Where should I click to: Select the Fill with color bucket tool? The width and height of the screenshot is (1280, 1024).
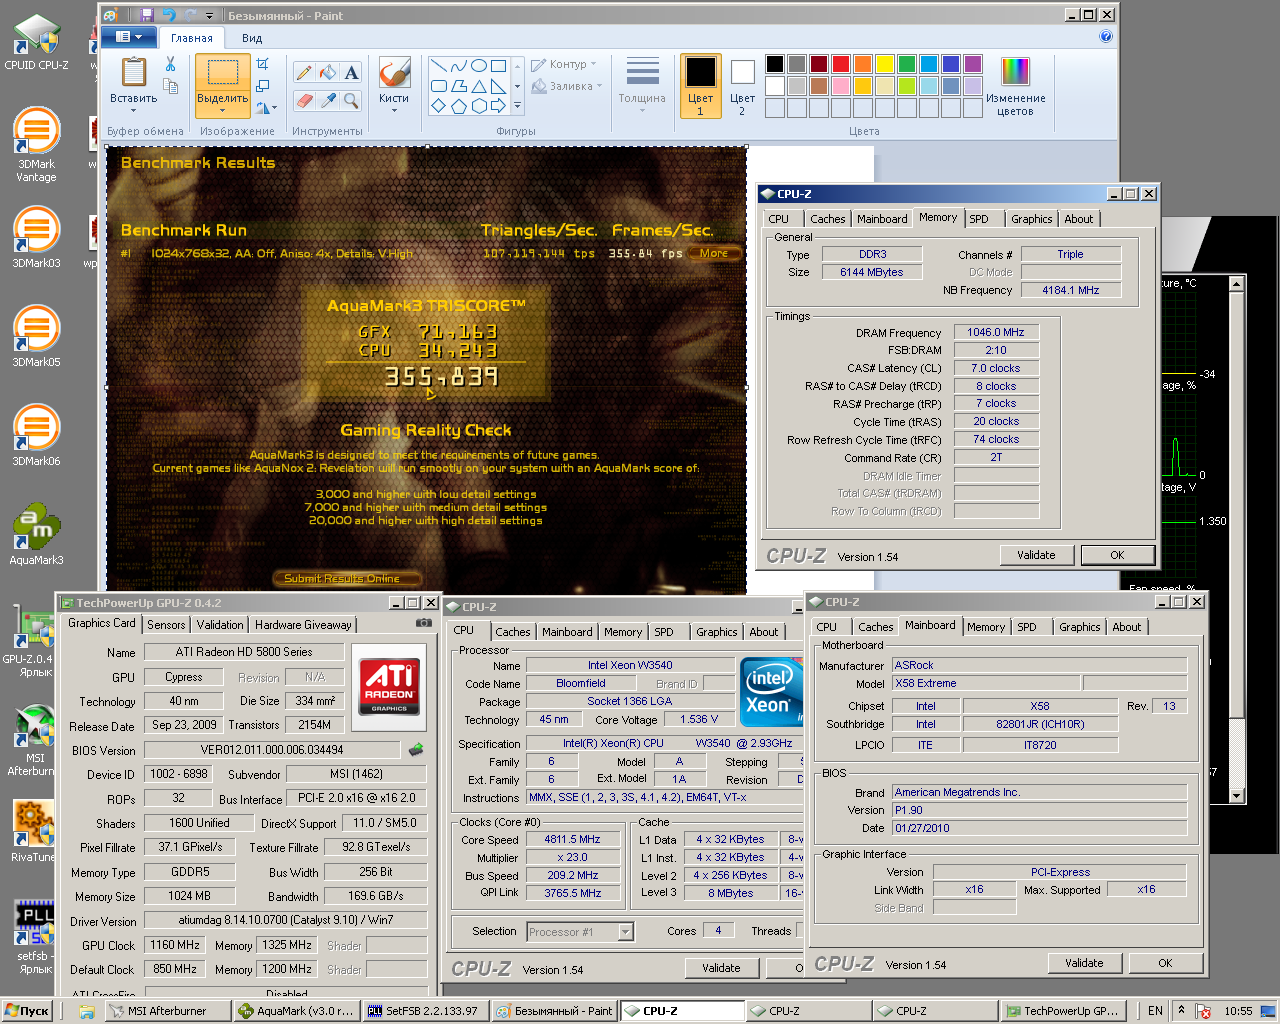click(x=328, y=72)
